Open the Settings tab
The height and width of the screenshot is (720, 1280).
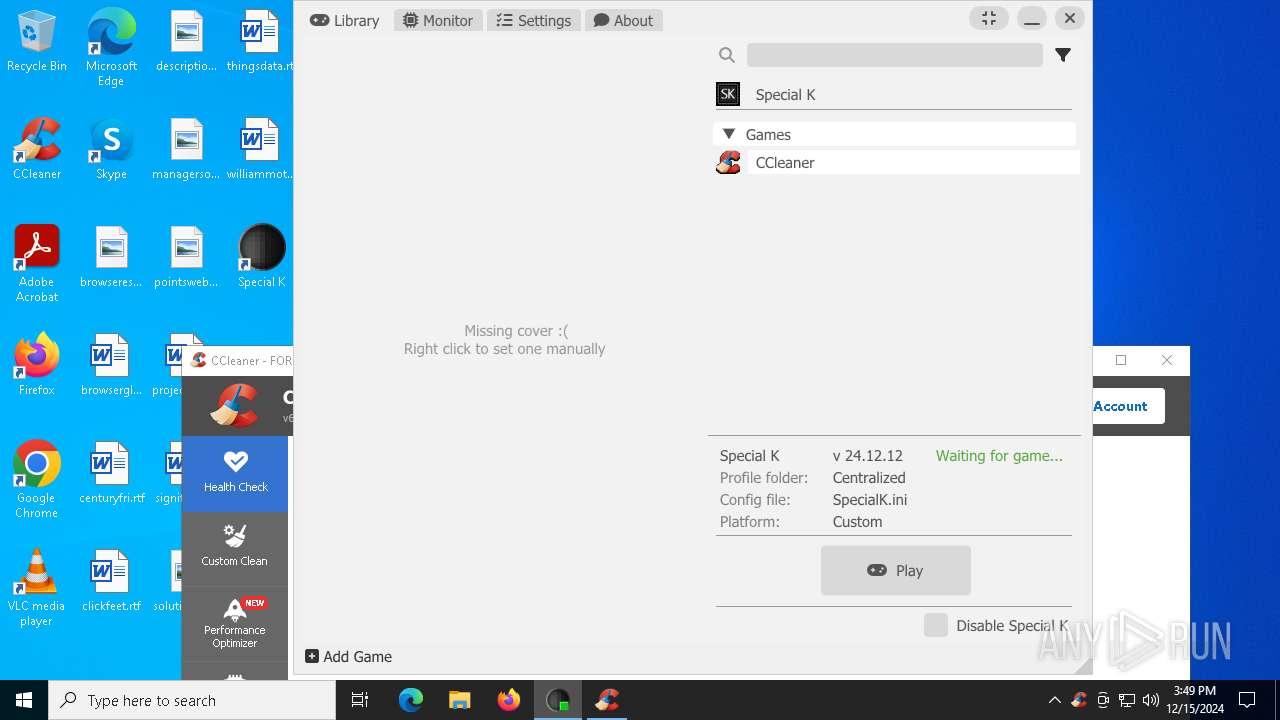[x=534, y=20]
